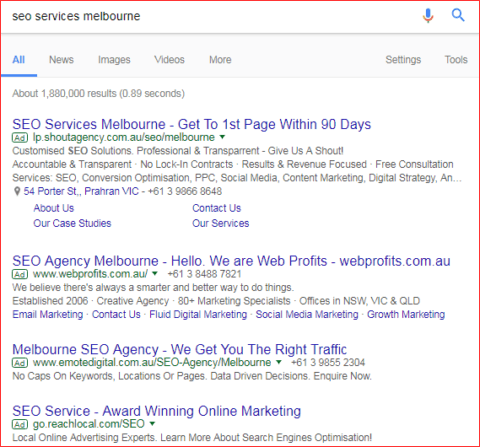This screenshot has width=480, height=447.
Task: Expand dropdown arrow after emotedigital.com.au URL
Action: click(x=279, y=362)
